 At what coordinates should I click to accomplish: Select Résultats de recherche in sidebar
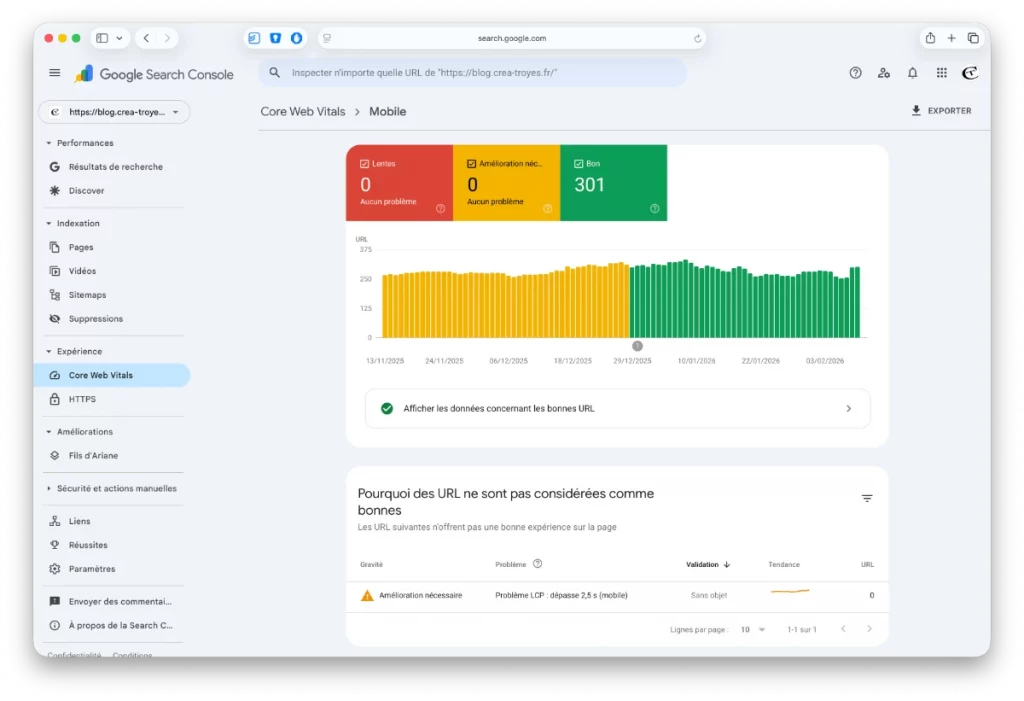(x=115, y=167)
